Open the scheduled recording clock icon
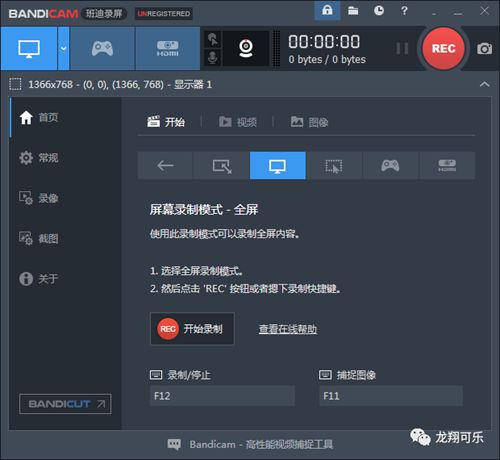 379,11
